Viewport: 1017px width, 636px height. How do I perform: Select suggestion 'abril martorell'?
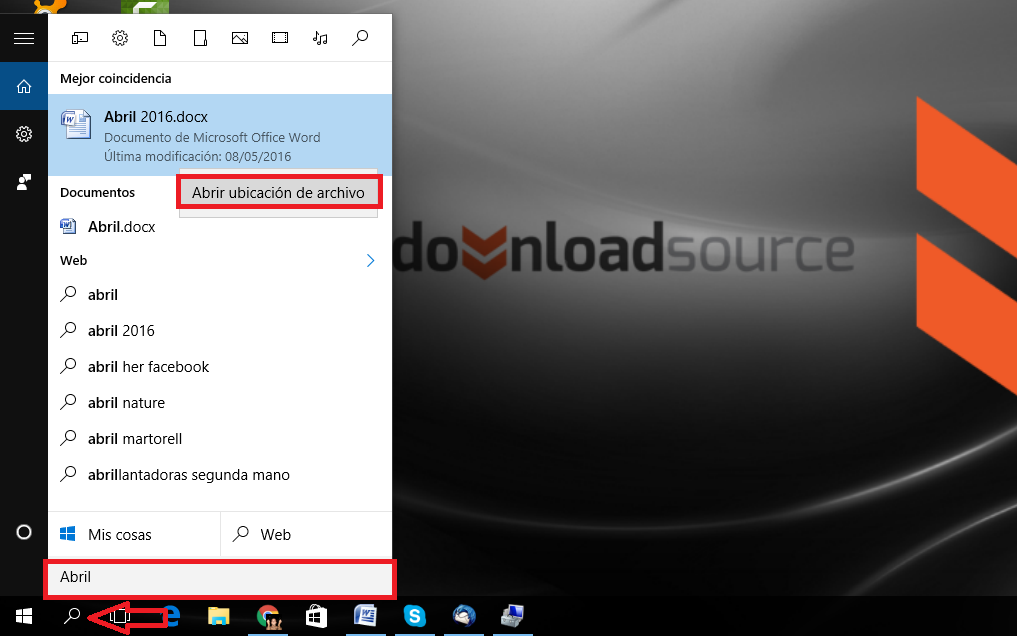click(220, 438)
